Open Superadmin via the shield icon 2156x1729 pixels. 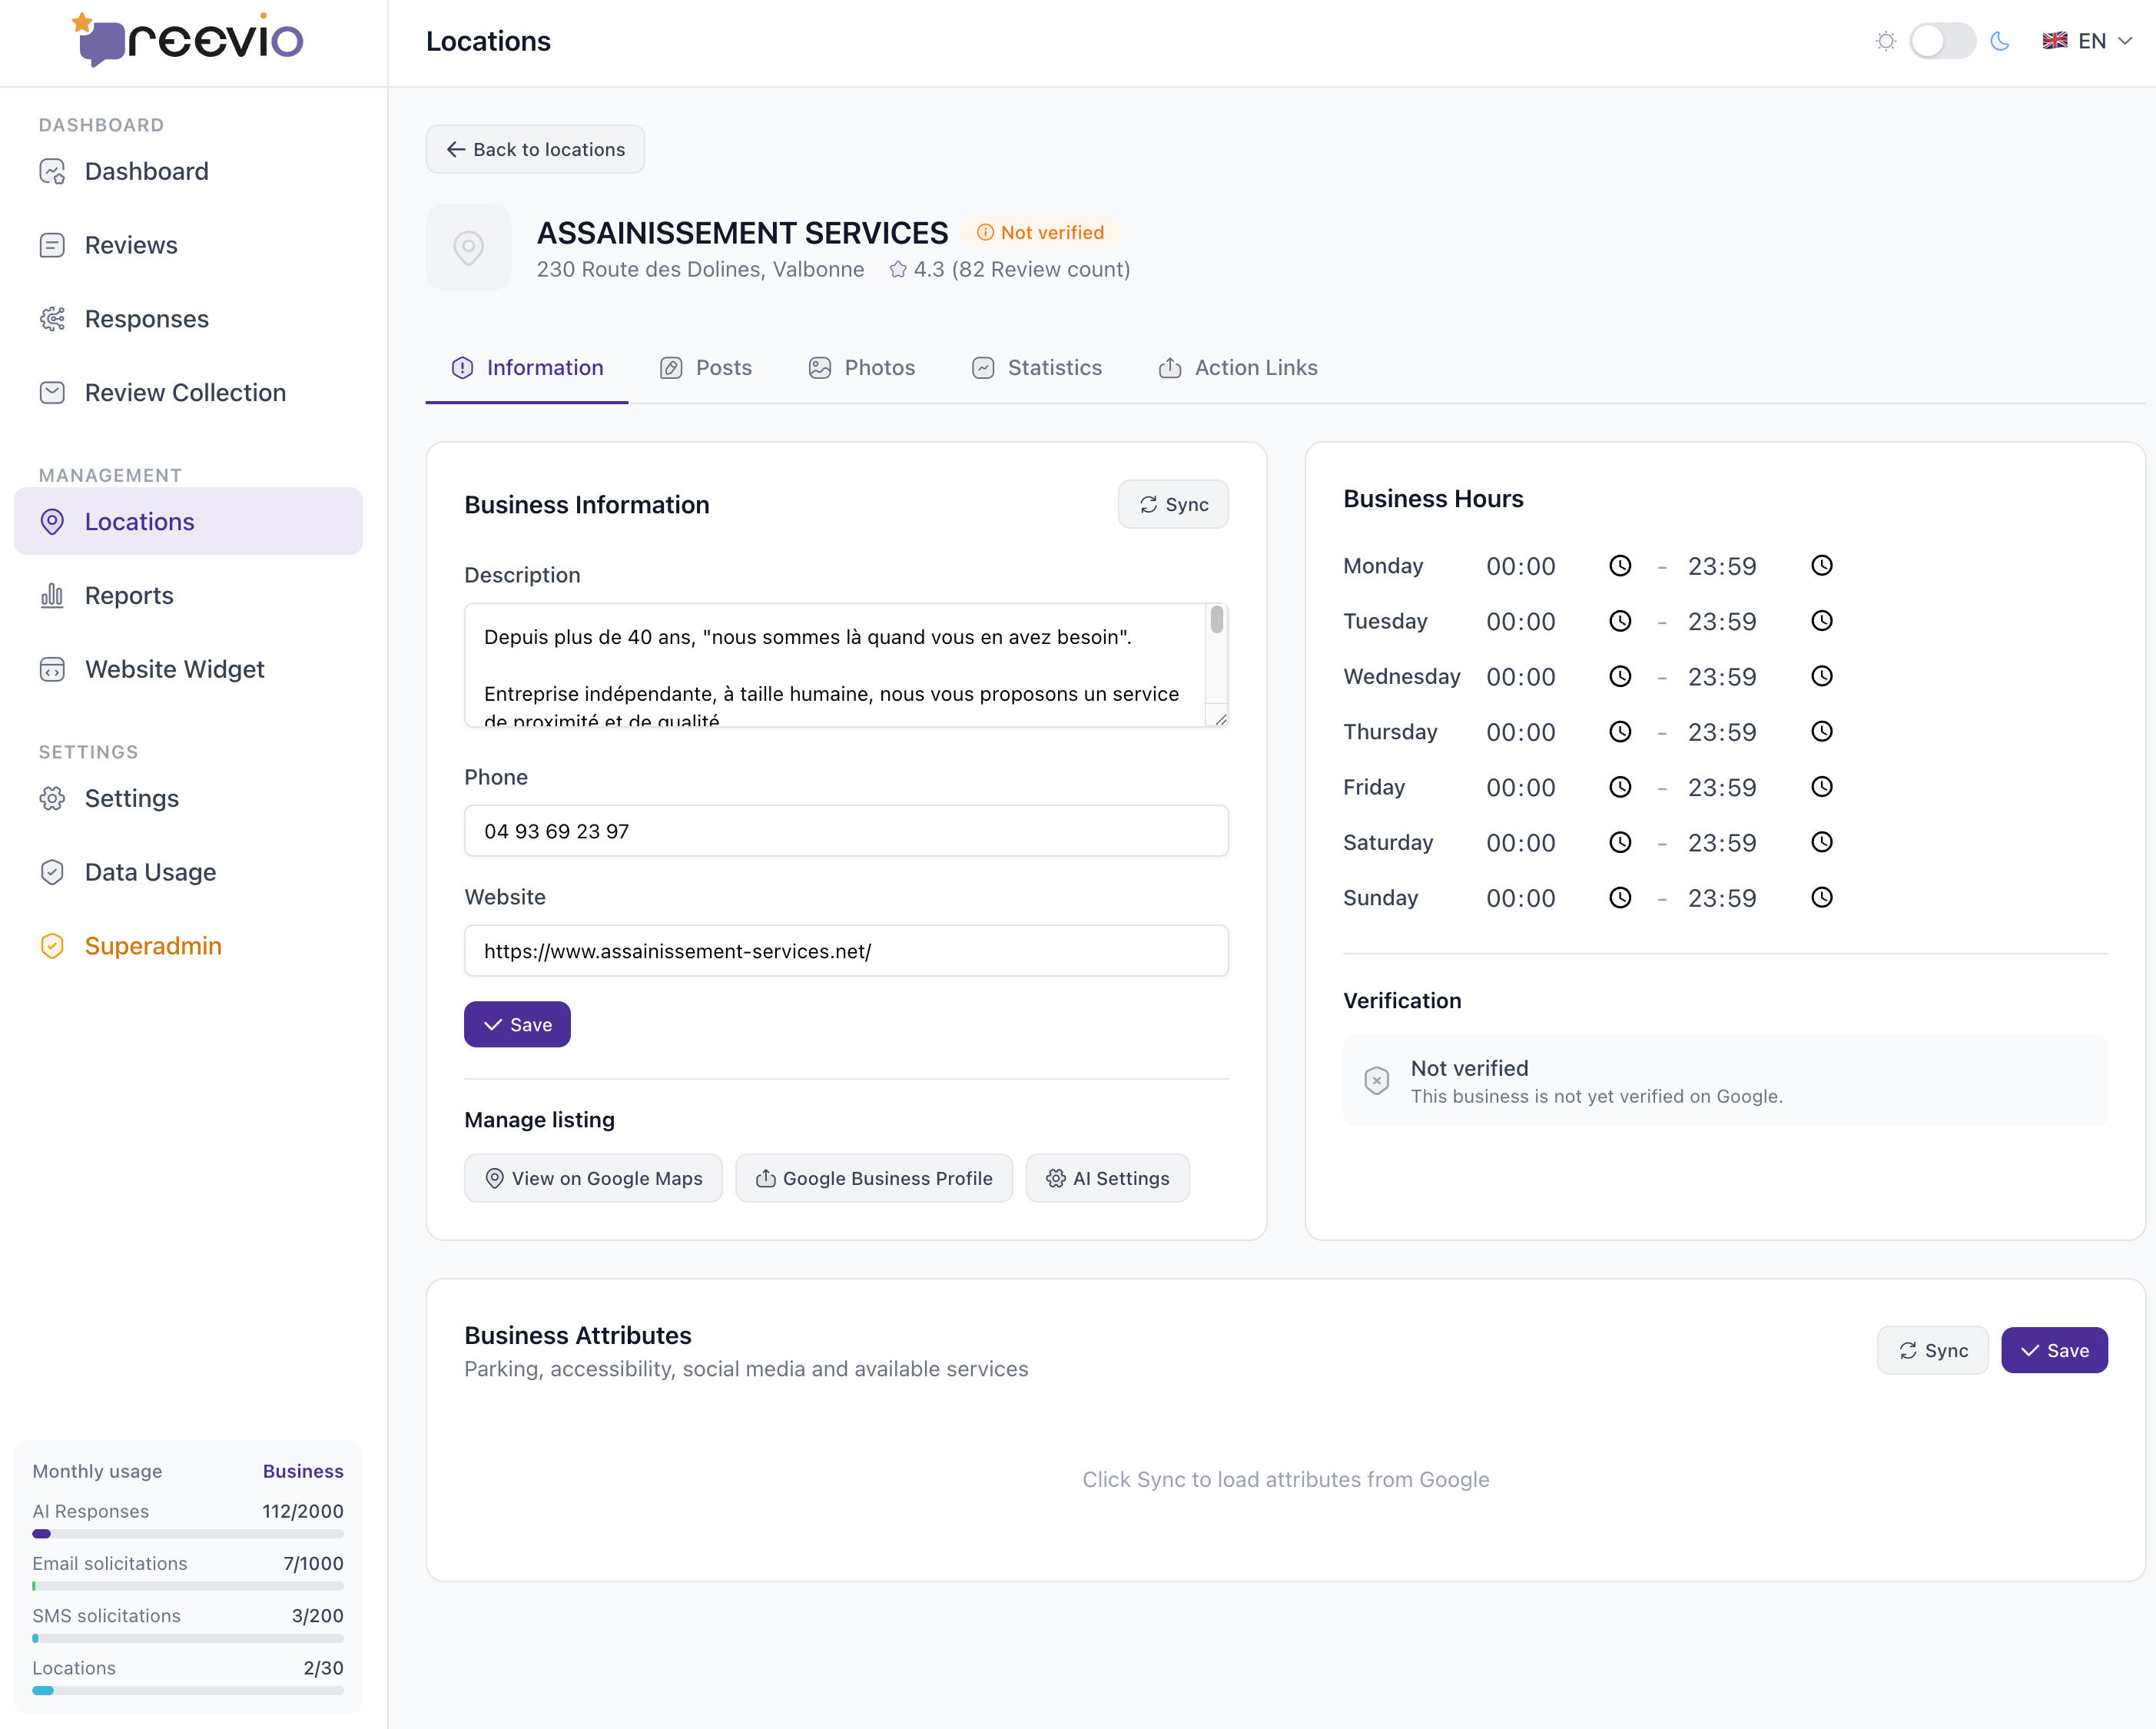[x=52, y=946]
